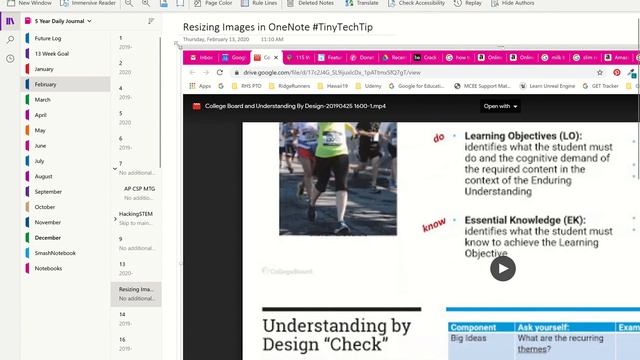Open recent notes clock icon
640x360 pixels.
10,58
